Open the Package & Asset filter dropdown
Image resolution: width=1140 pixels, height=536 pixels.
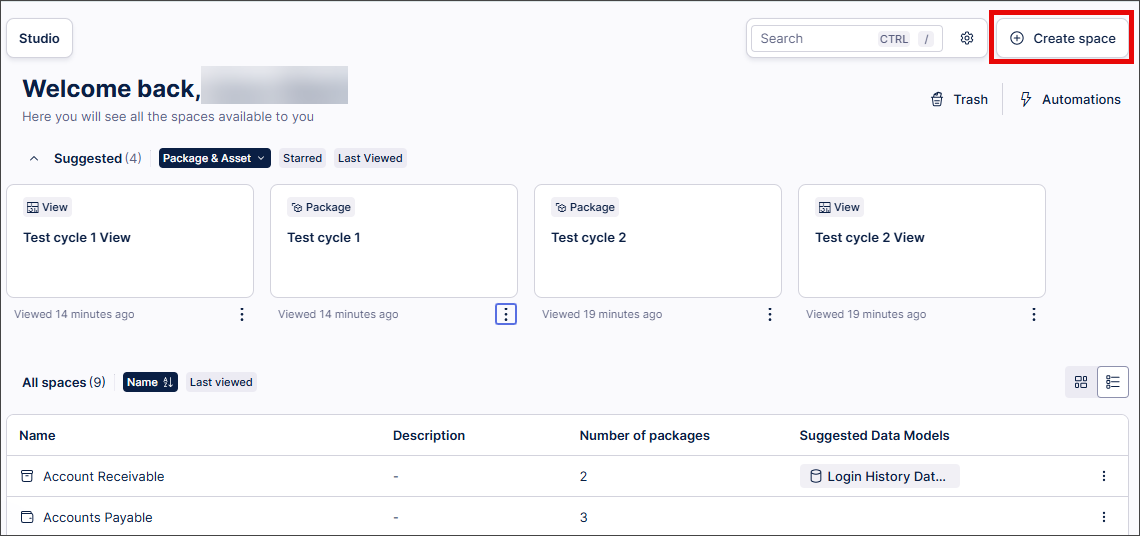click(214, 158)
